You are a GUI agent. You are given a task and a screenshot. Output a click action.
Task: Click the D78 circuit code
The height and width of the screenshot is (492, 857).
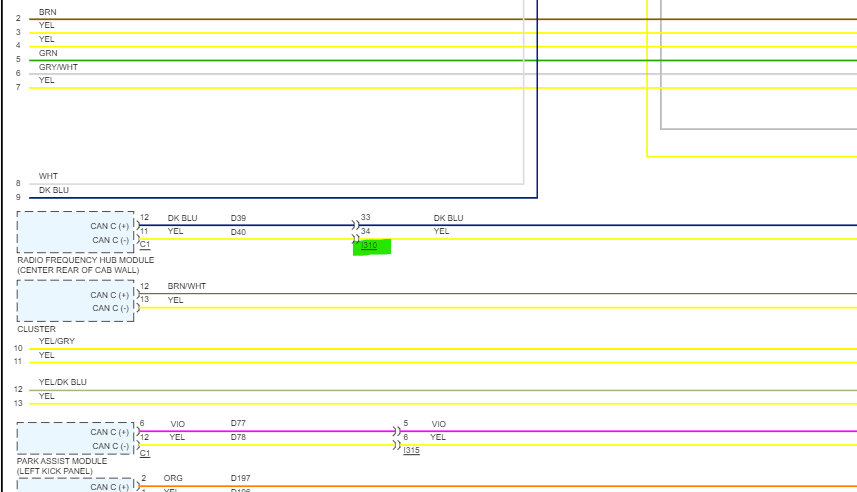tap(238, 437)
